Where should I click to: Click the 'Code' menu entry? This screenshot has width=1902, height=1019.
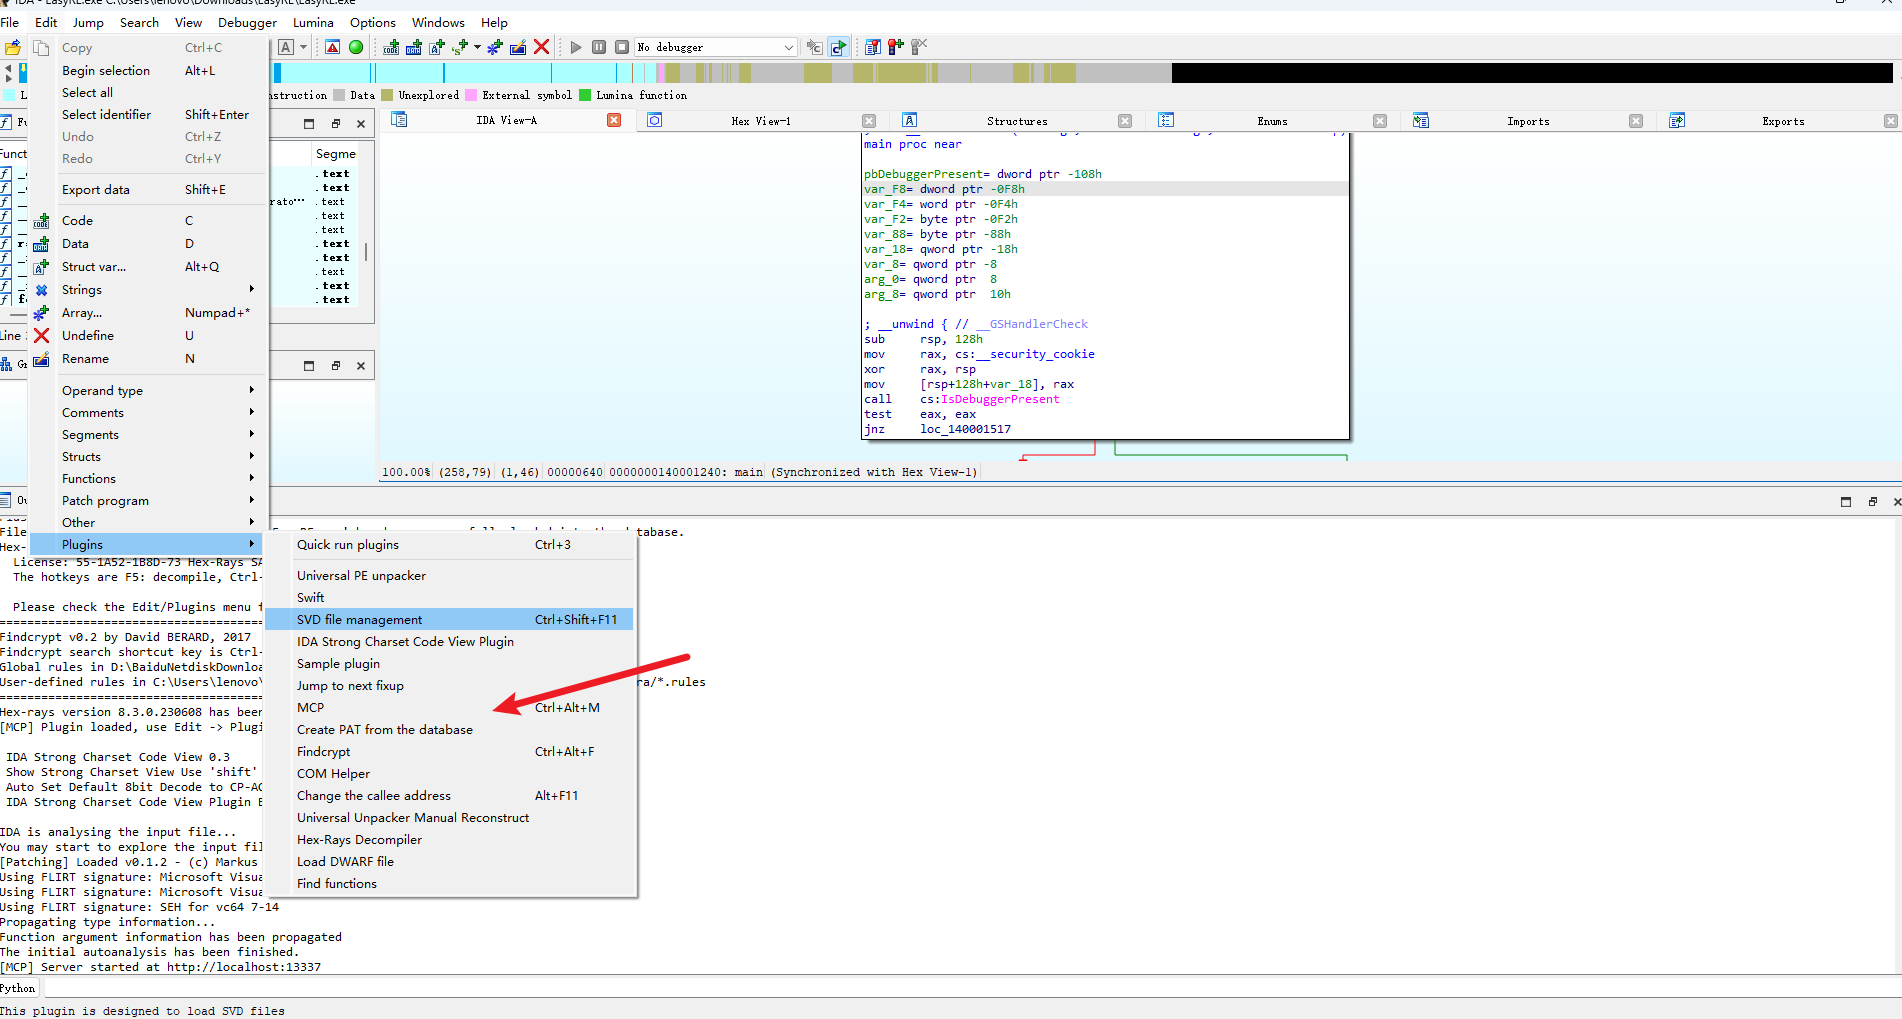point(150,221)
